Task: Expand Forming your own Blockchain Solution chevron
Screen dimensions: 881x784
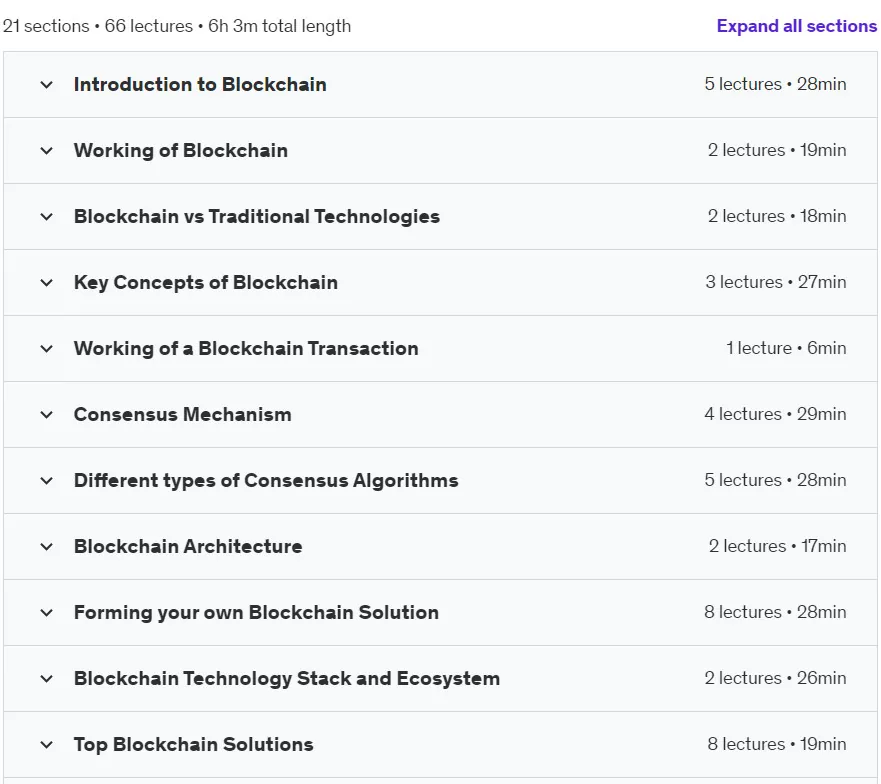Action: [x=47, y=613]
